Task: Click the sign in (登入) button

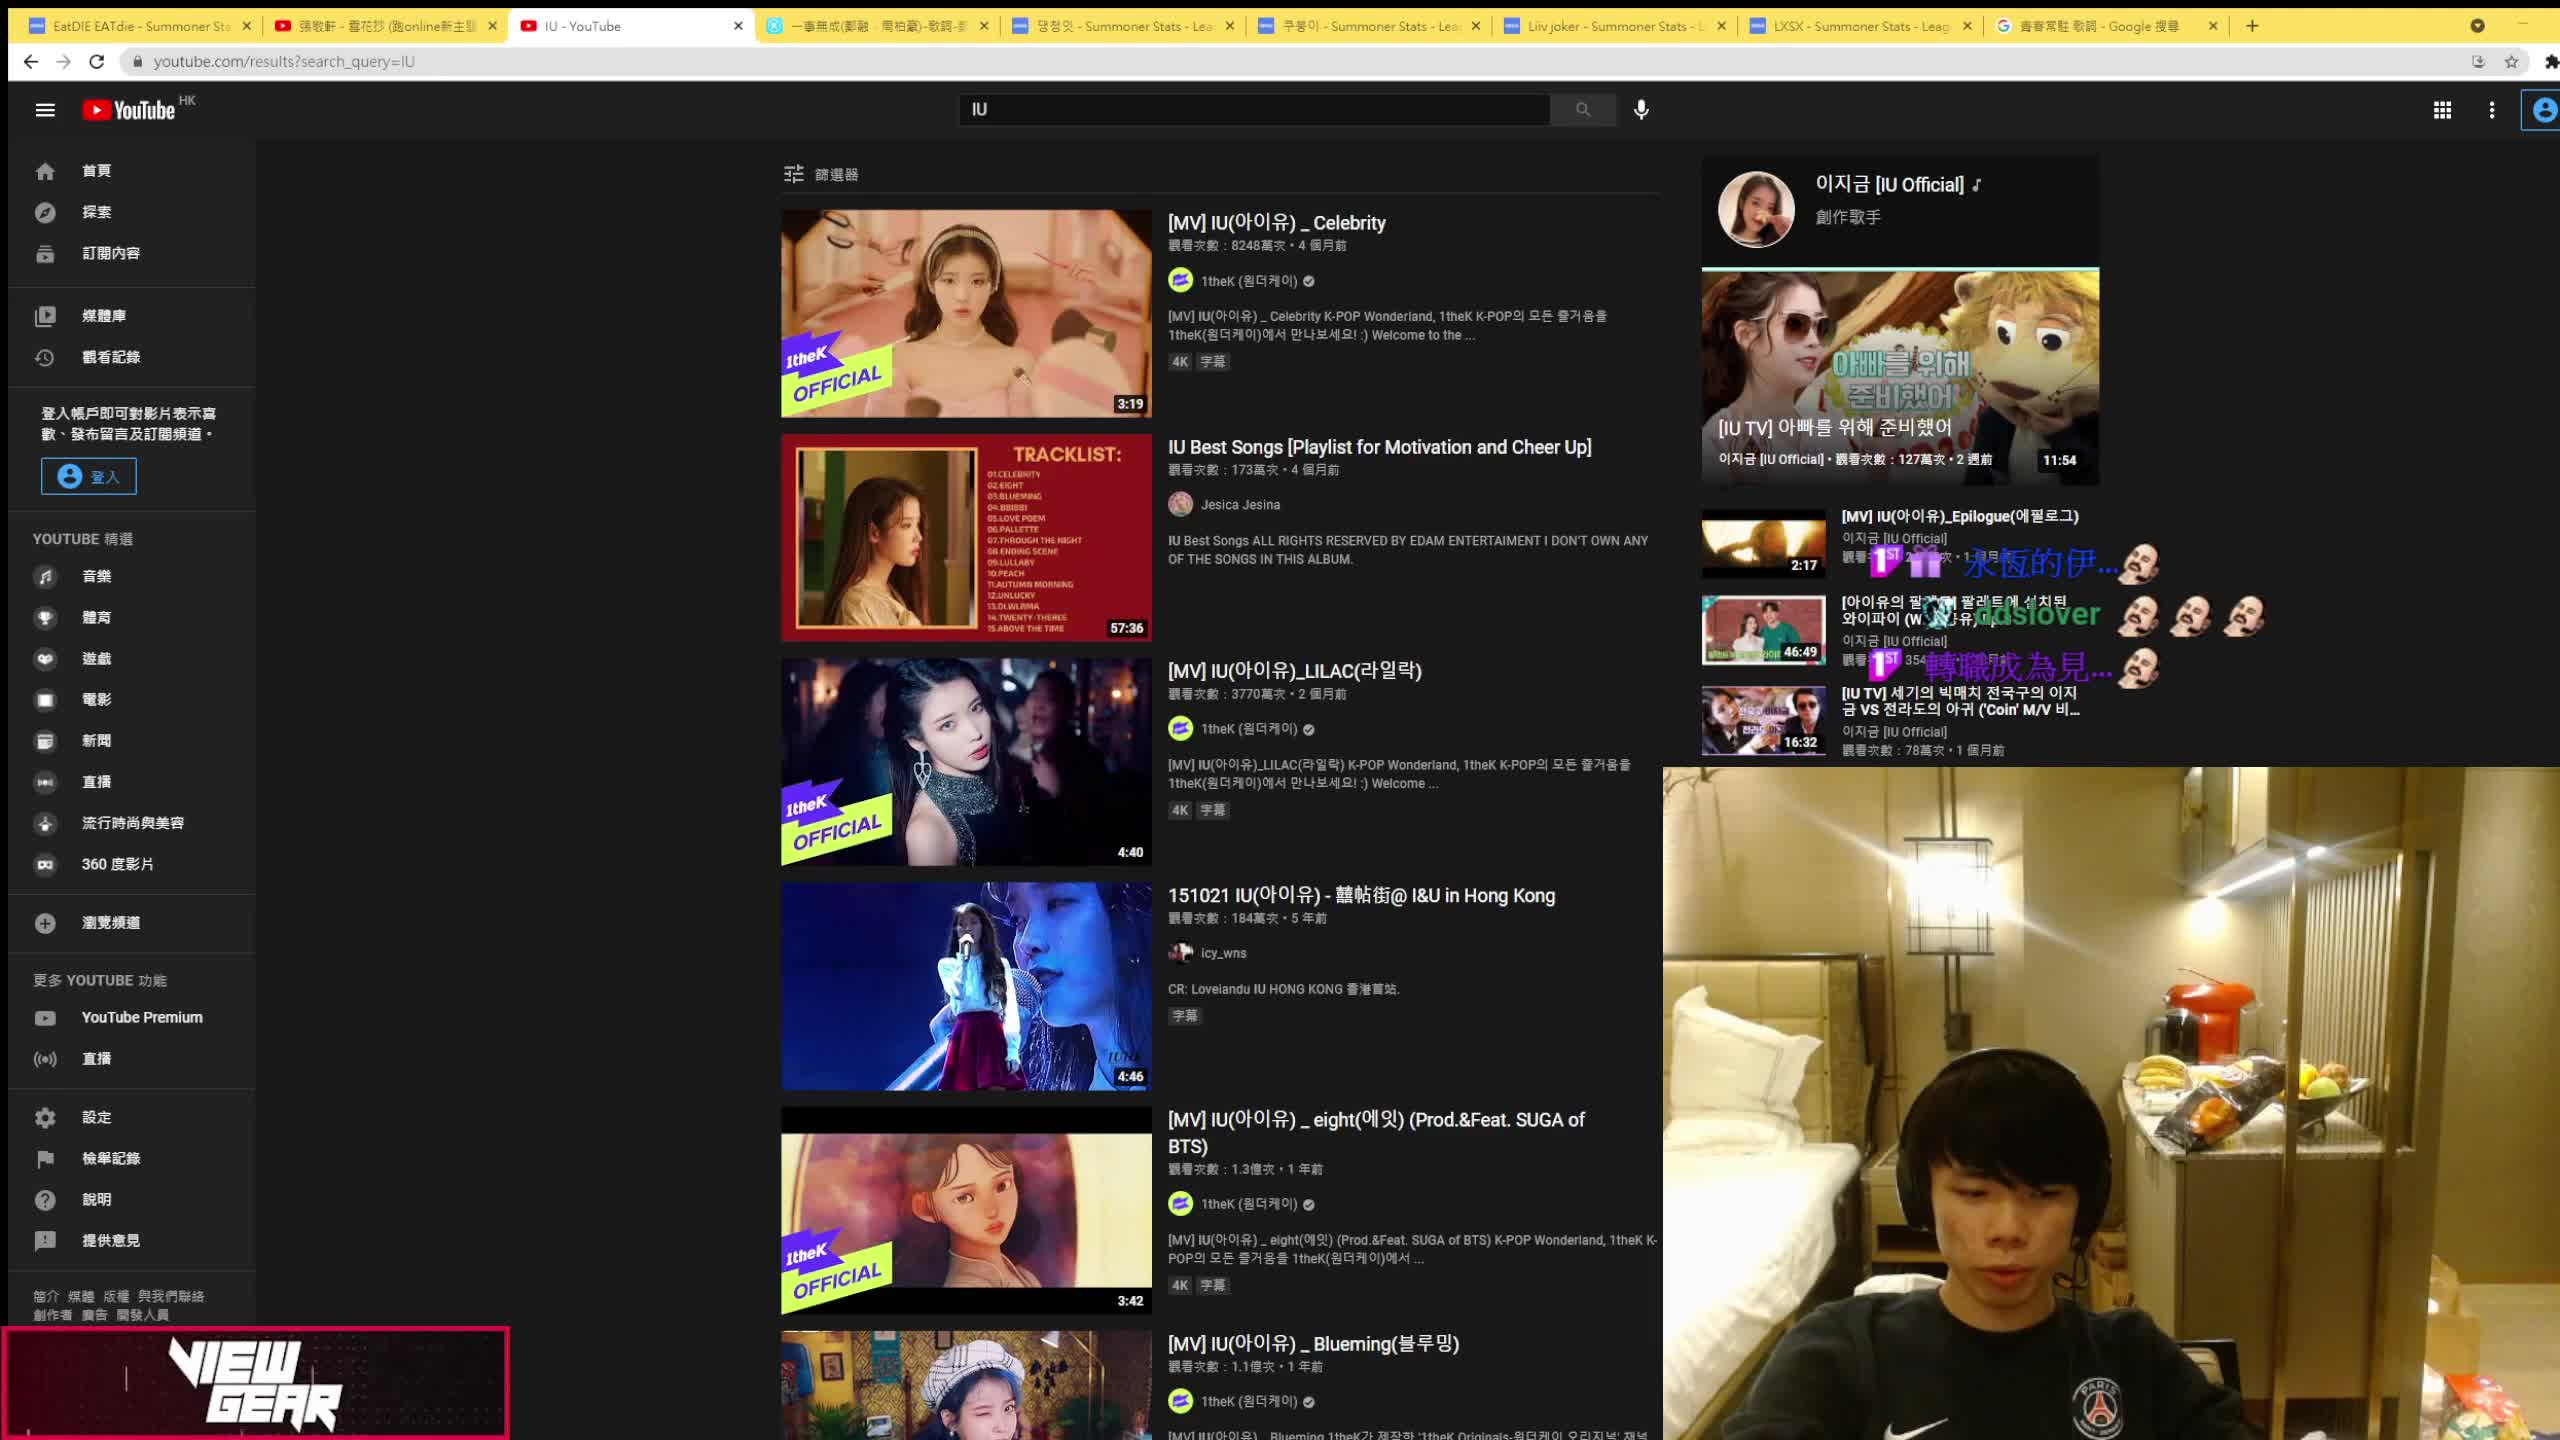Action: click(89, 476)
